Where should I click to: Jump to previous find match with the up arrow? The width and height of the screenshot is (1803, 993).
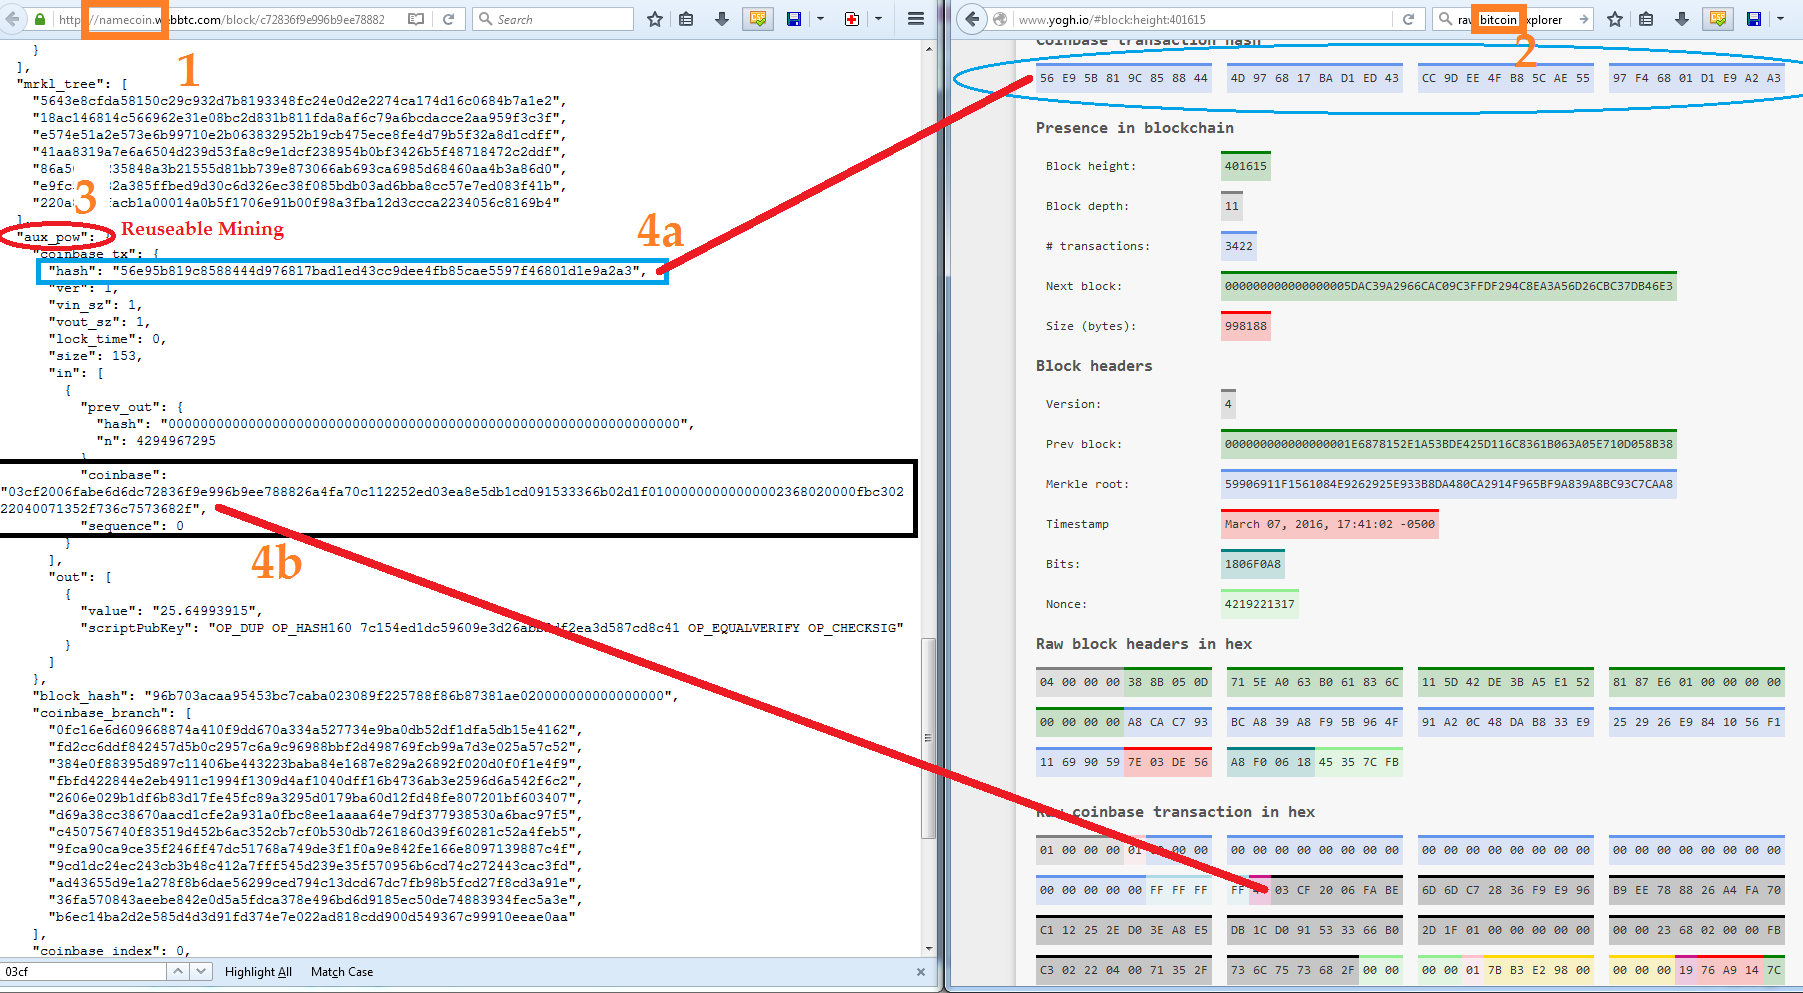[178, 971]
